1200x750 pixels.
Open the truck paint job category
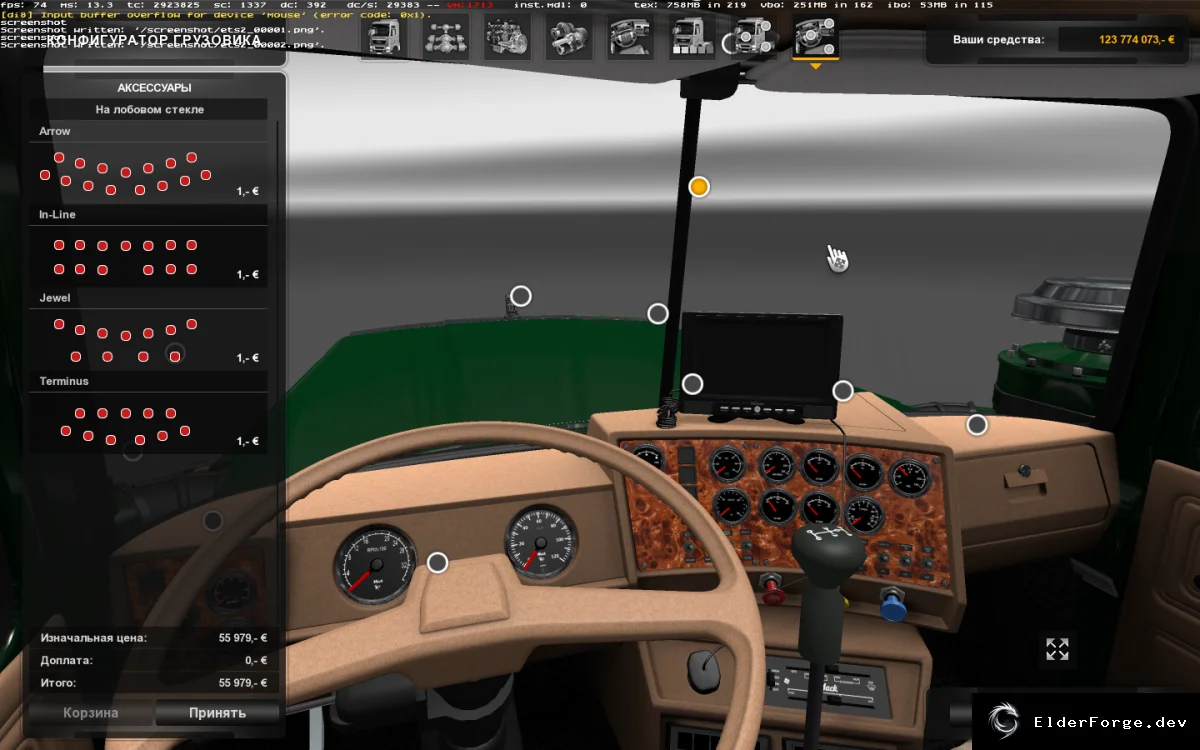[x=692, y=38]
